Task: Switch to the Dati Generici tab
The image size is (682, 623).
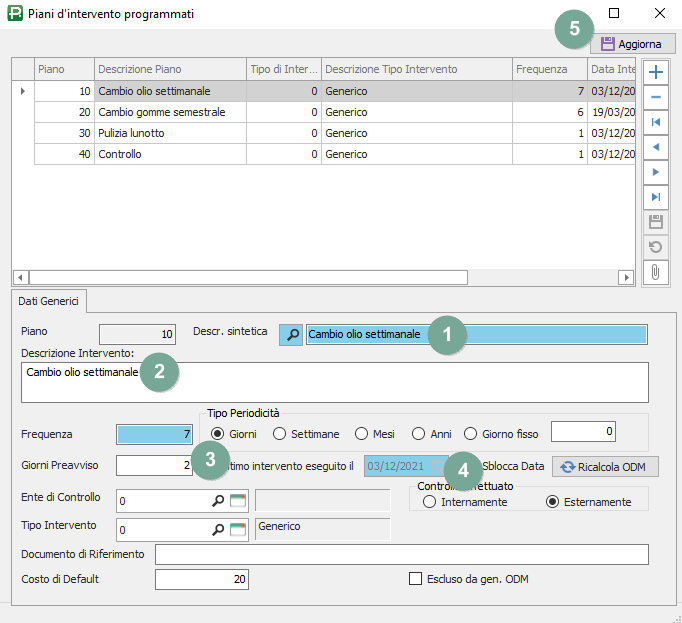Action: point(49,300)
